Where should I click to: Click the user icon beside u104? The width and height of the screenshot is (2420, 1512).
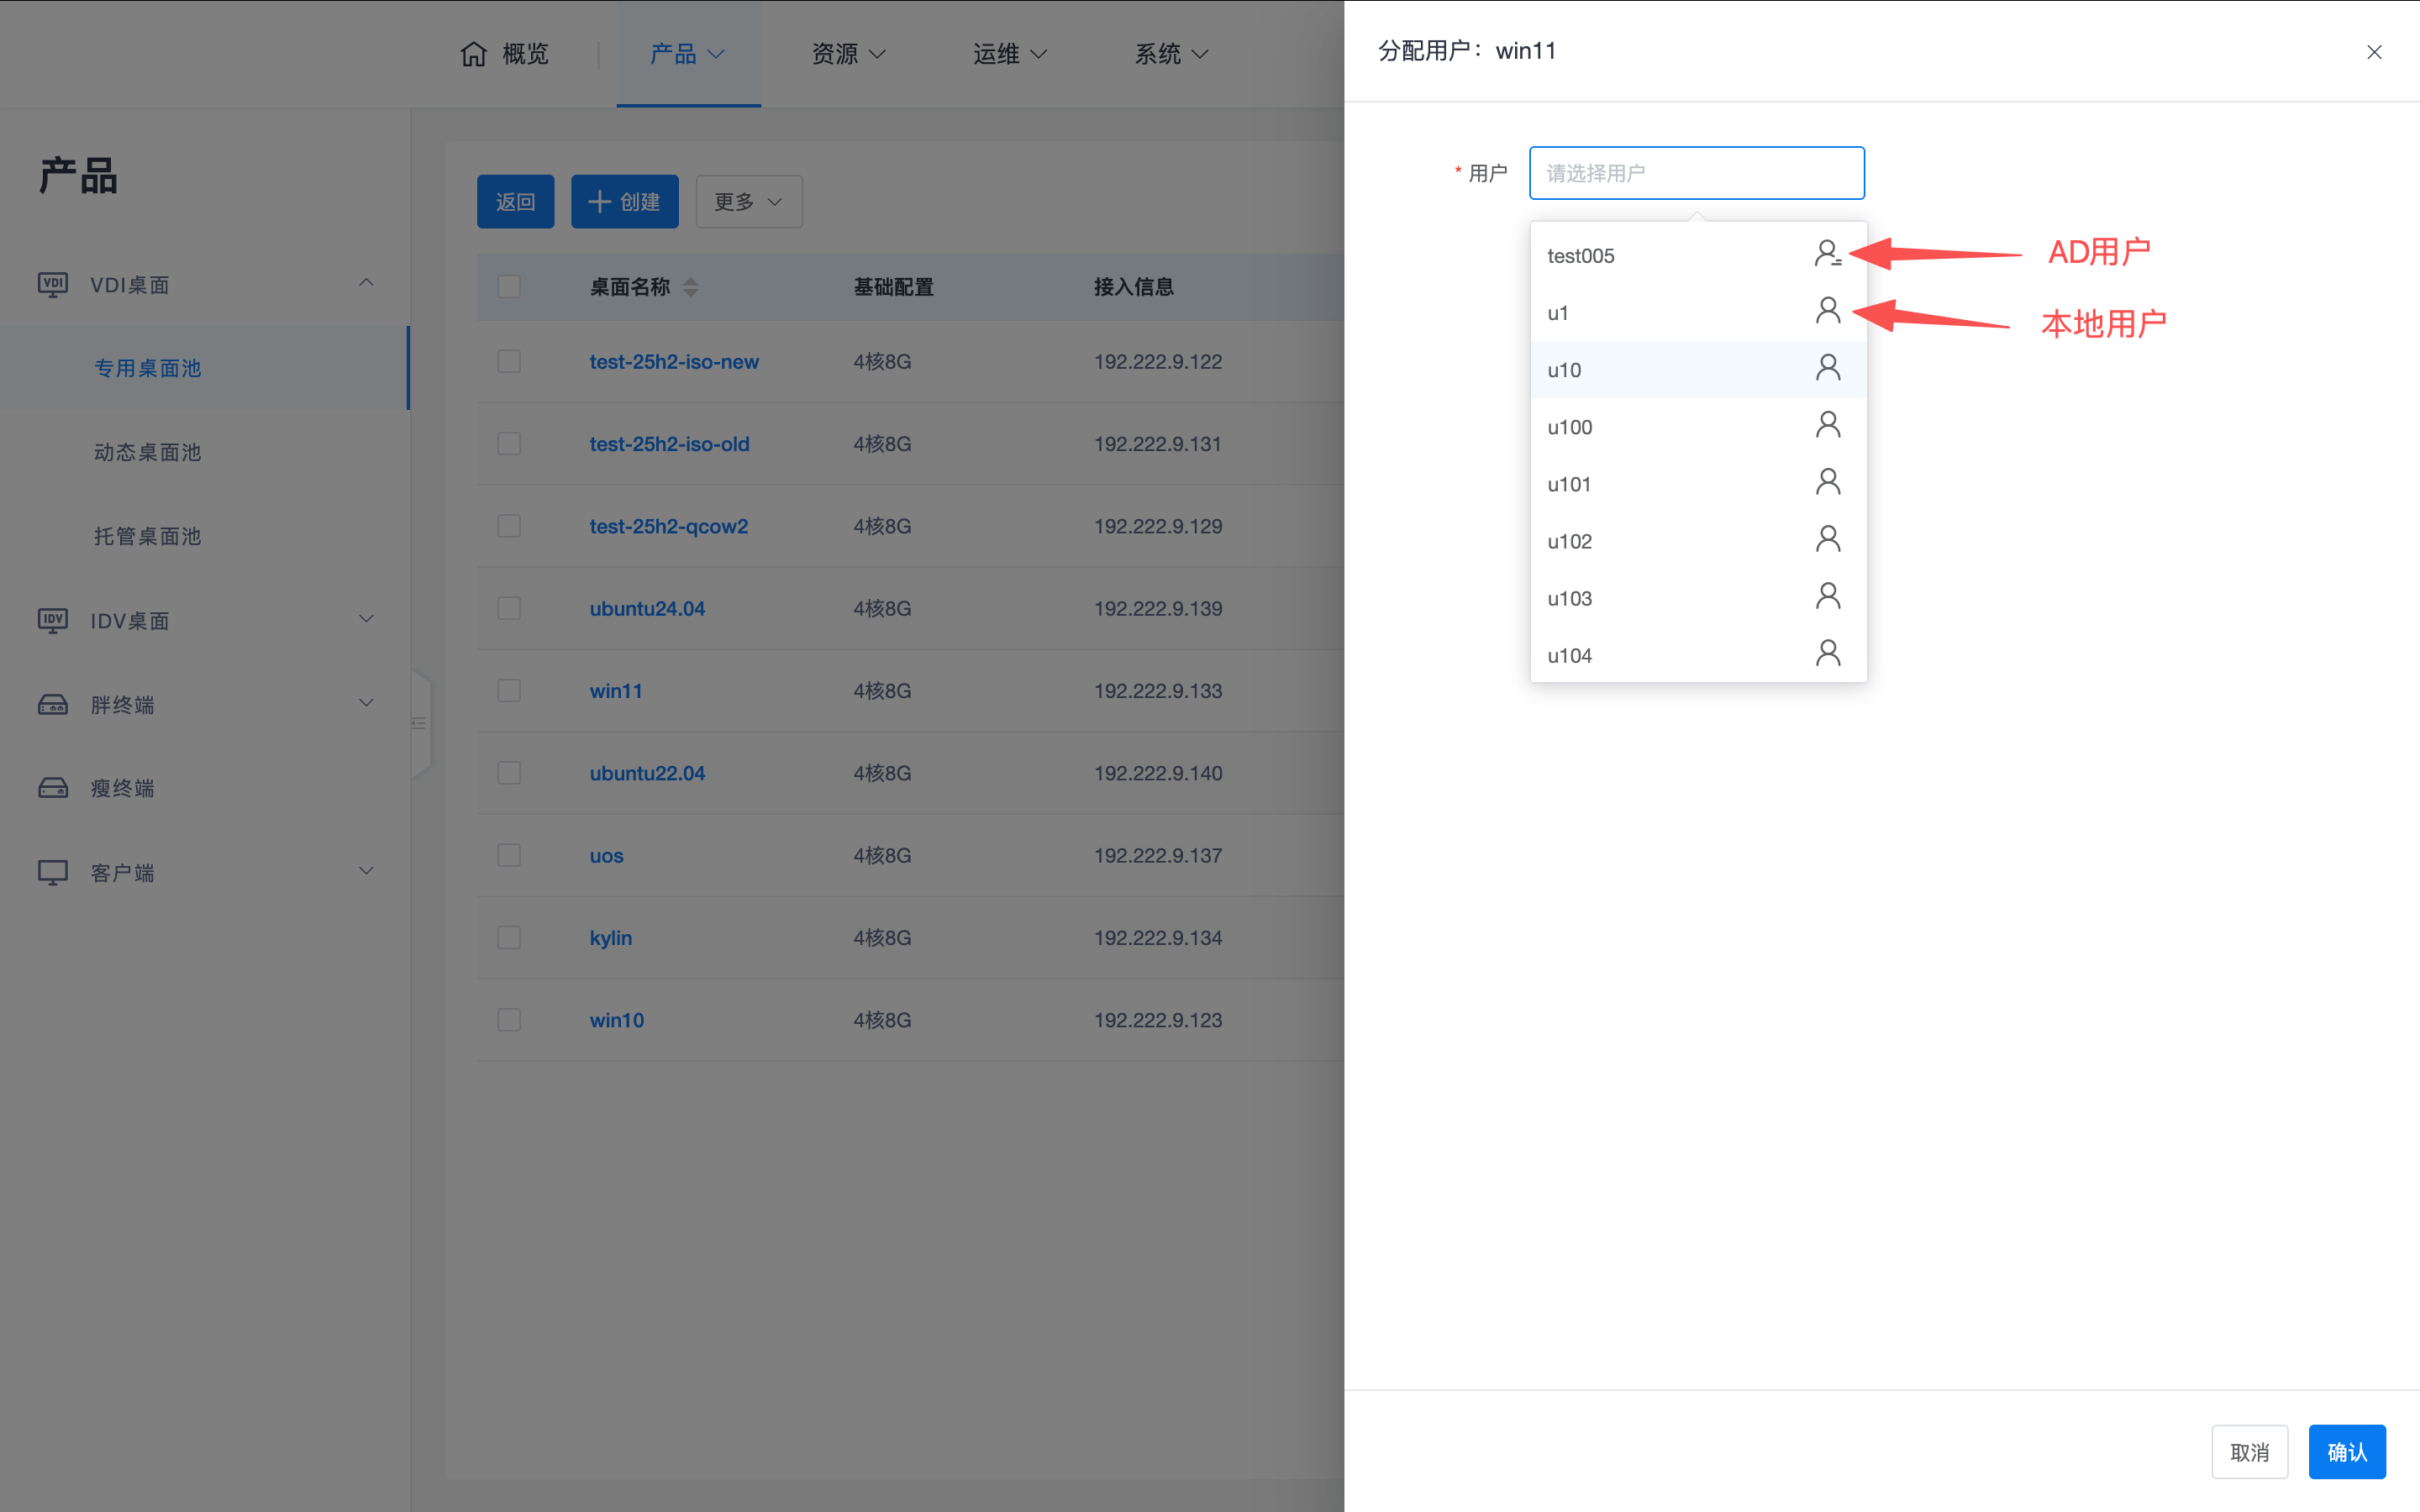coord(1827,654)
